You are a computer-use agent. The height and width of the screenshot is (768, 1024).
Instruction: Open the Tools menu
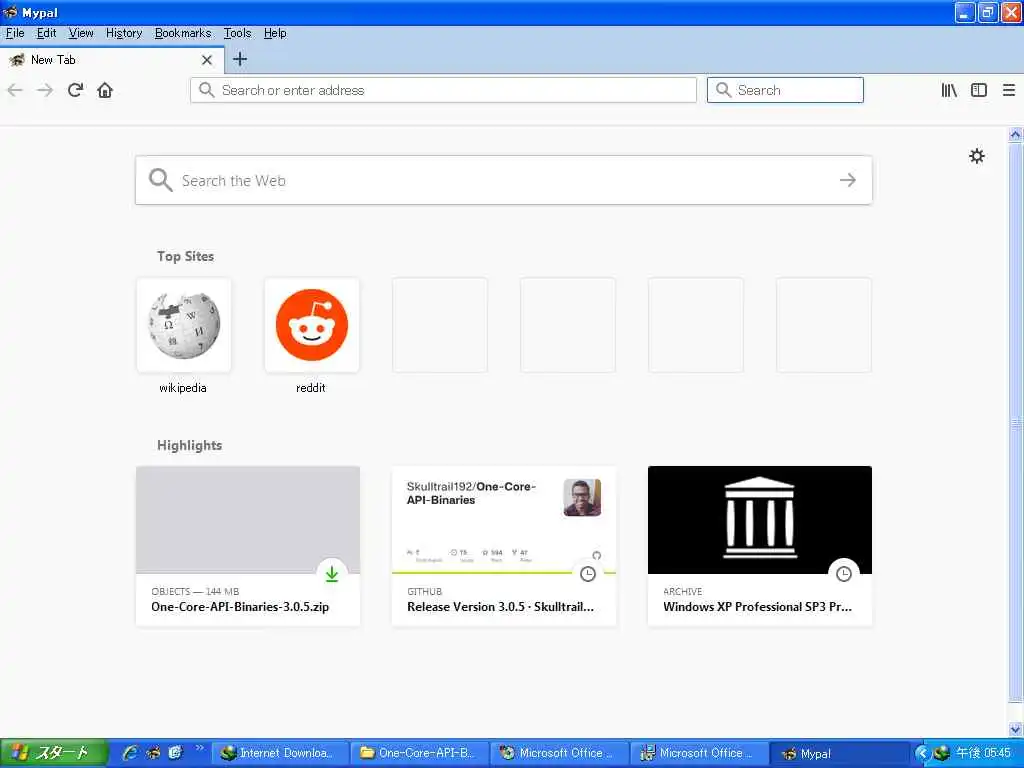coord(237,33)
